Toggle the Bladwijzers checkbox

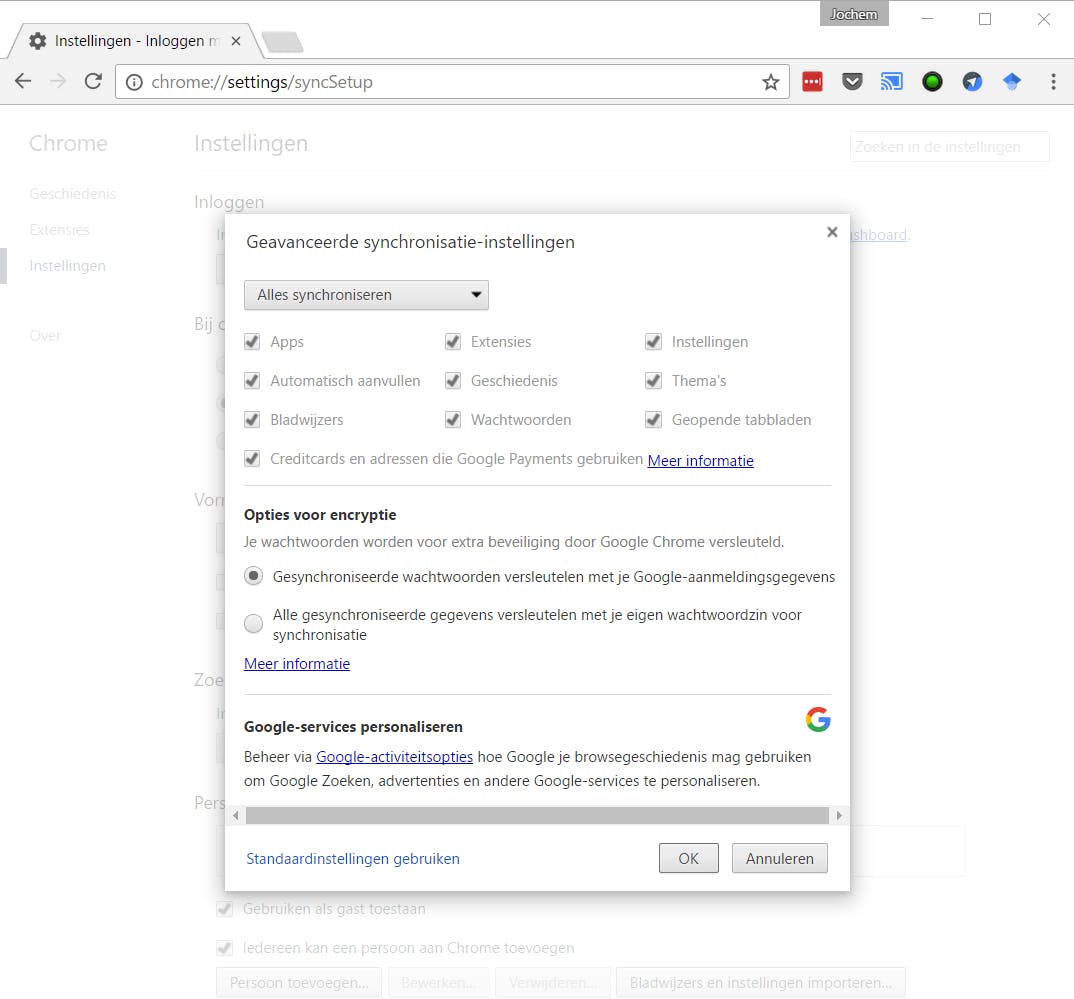click(252, 420)
